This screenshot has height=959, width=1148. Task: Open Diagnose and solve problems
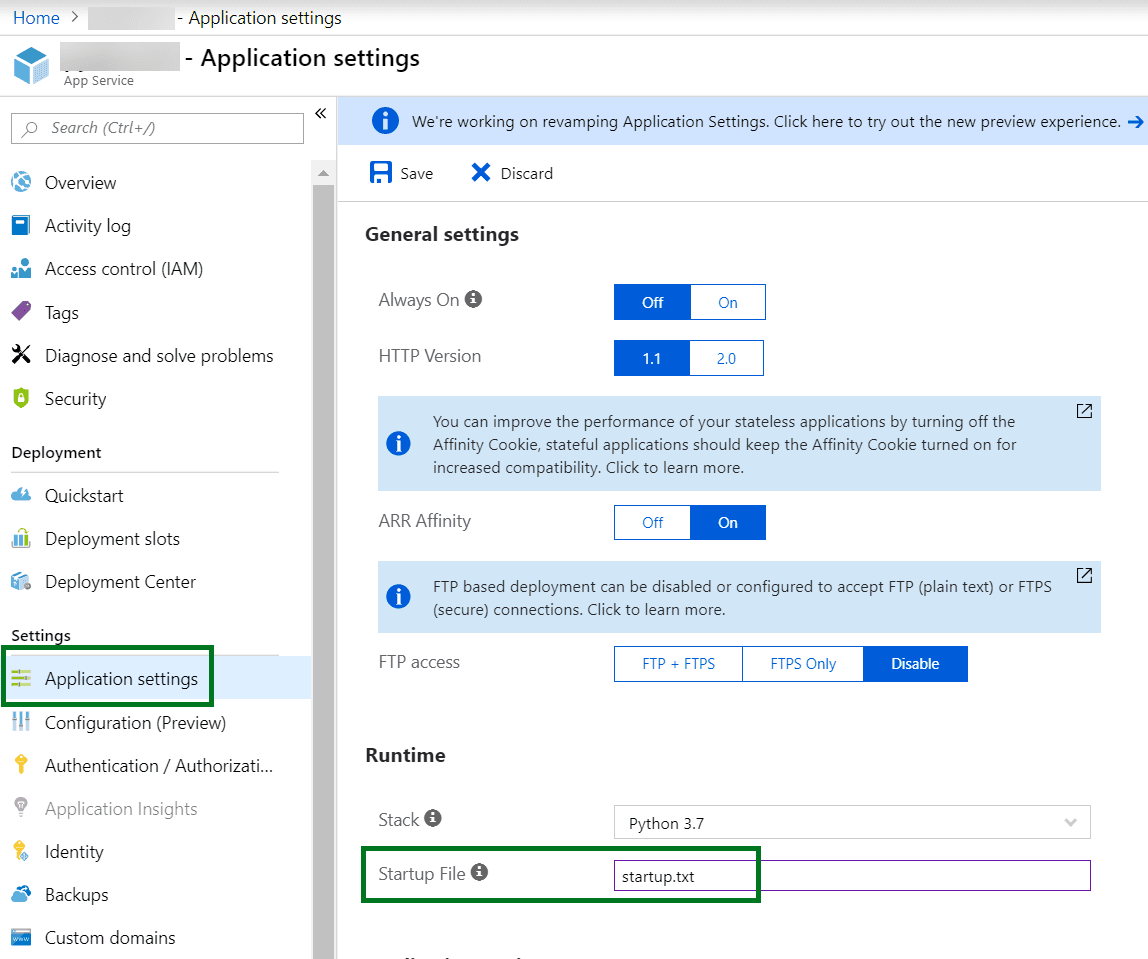click(159, 356)
